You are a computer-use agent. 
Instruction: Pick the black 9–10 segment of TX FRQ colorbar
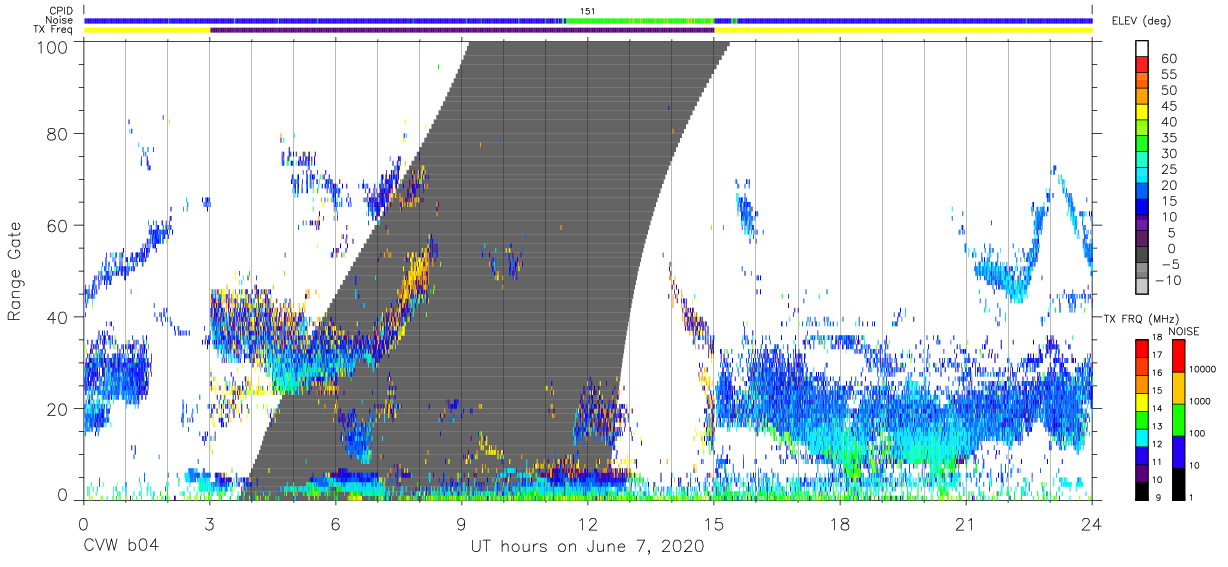click(1142, 490)
